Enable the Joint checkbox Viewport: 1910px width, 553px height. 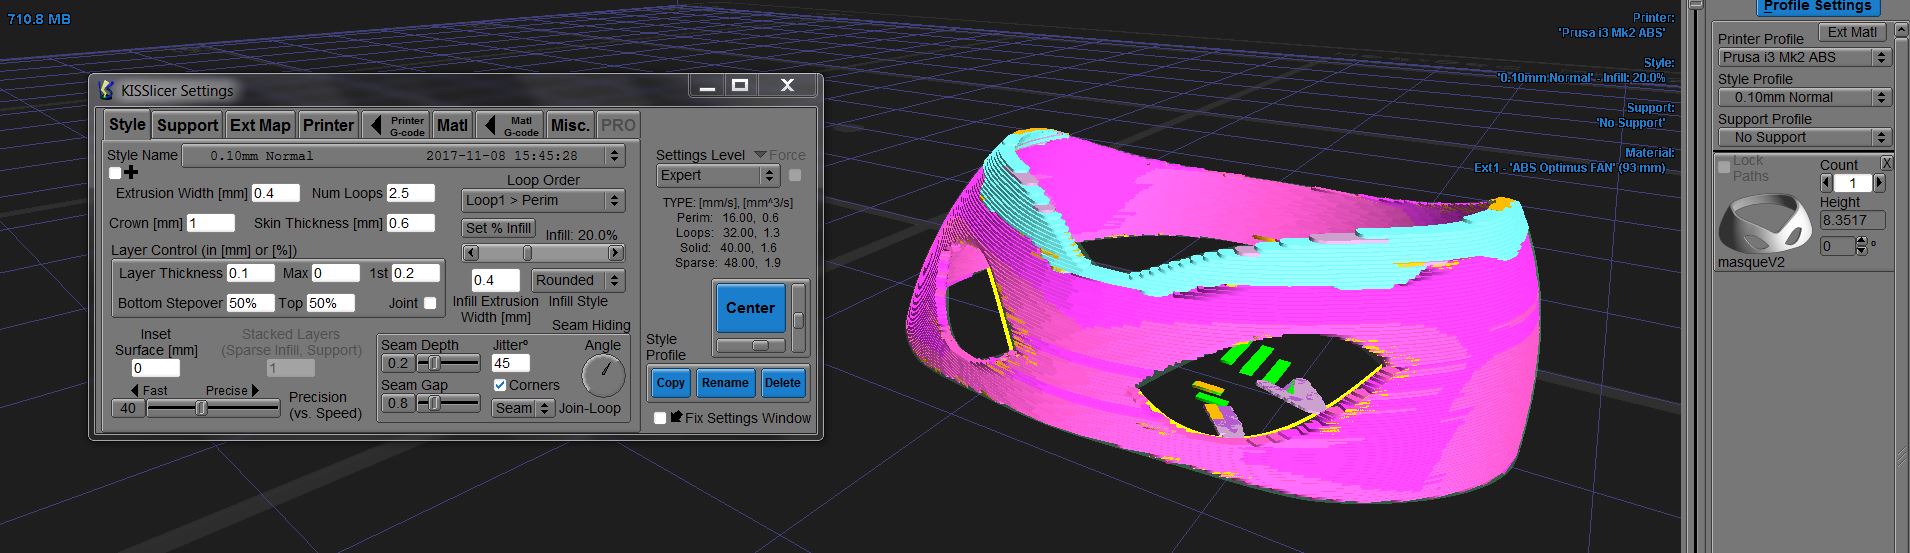tap(430, 303)
